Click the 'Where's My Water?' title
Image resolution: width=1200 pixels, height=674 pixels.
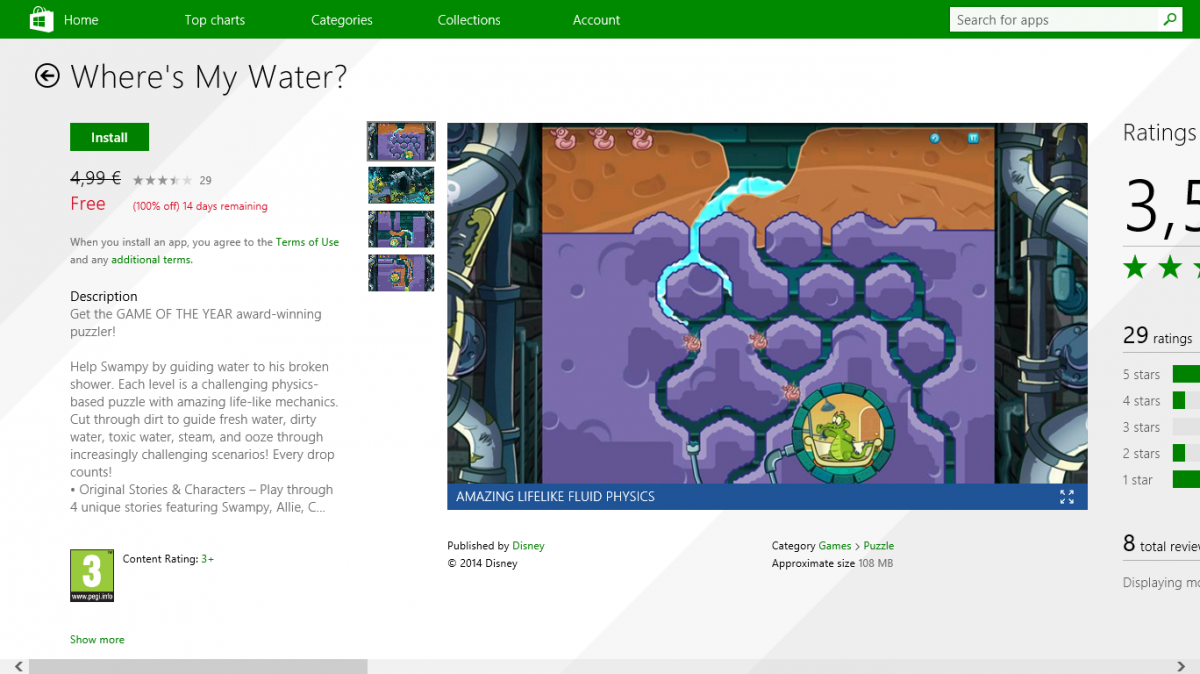(209, 77)
